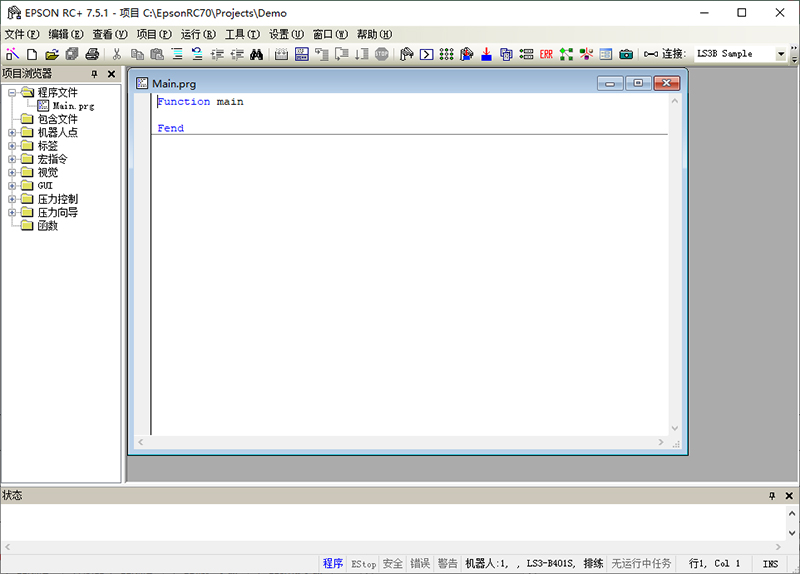Click the 程序 status bar indicator
Image resolution: width=800 pixels, height=574 pixels.
coord(333,564)
